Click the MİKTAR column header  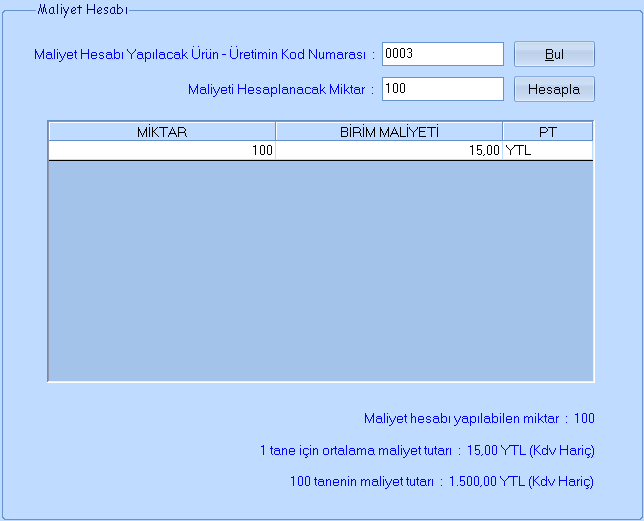[x=162, y=132]
